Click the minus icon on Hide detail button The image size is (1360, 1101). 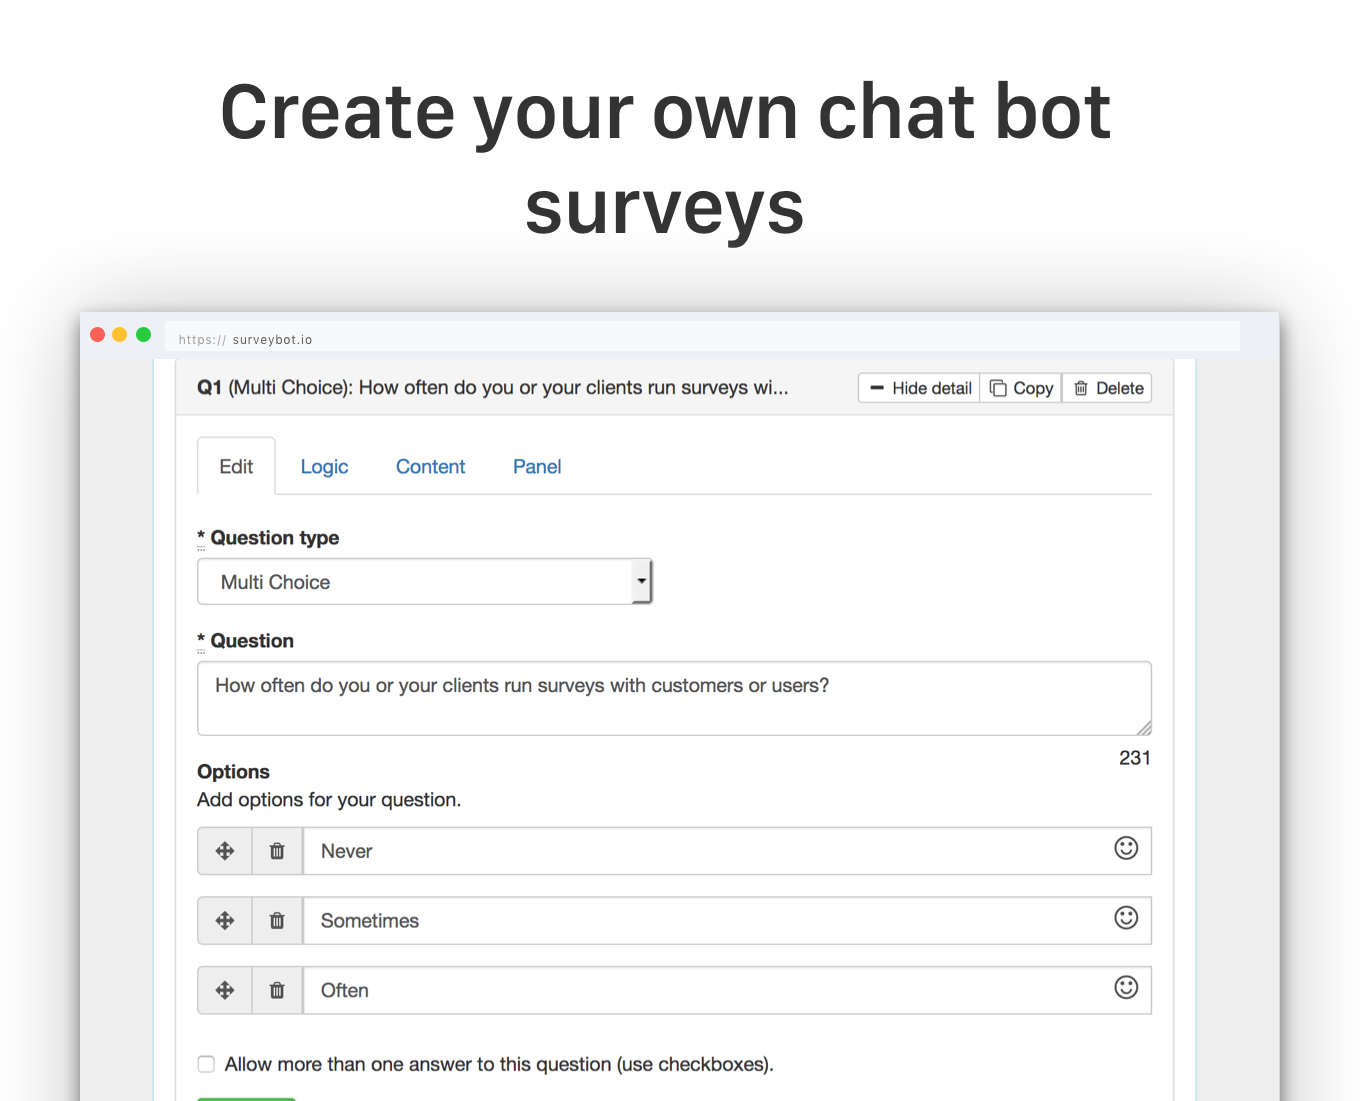point(877,388)
